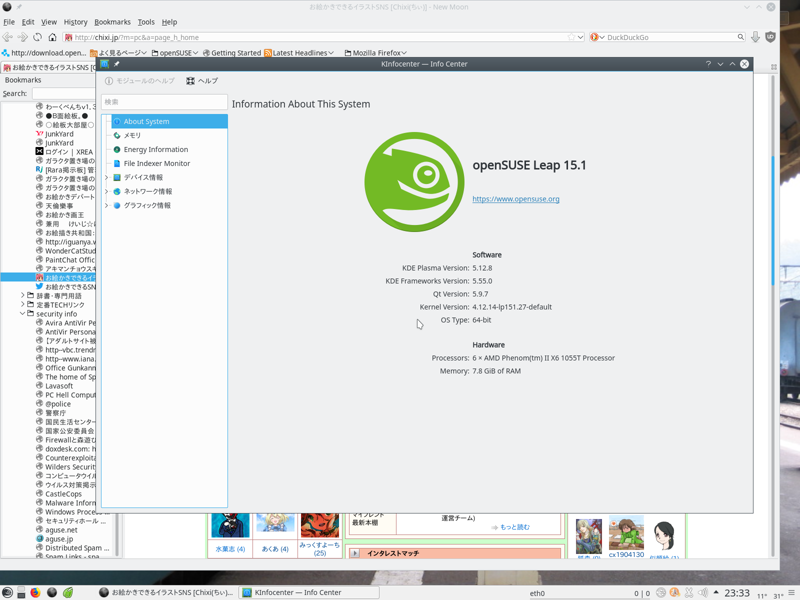Screen dimensions: 800x600
Task: Click the もっと読む link
Action: click(514, 527)
